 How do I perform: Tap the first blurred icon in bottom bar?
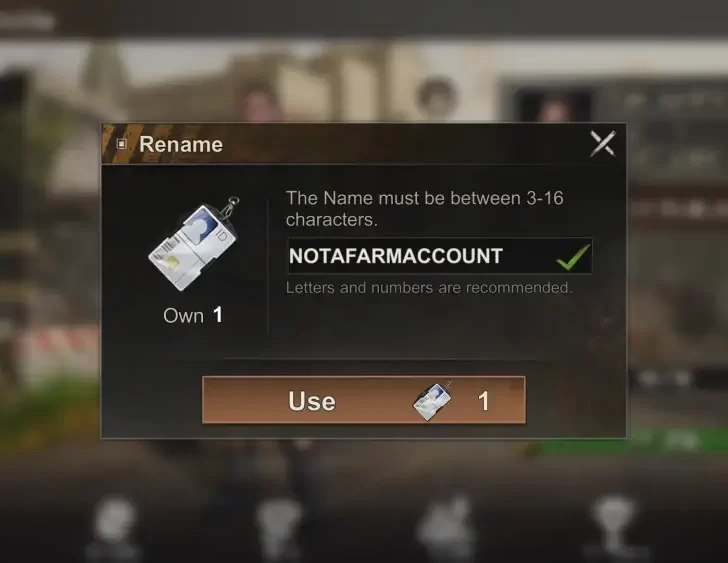(x=114, y=525)
